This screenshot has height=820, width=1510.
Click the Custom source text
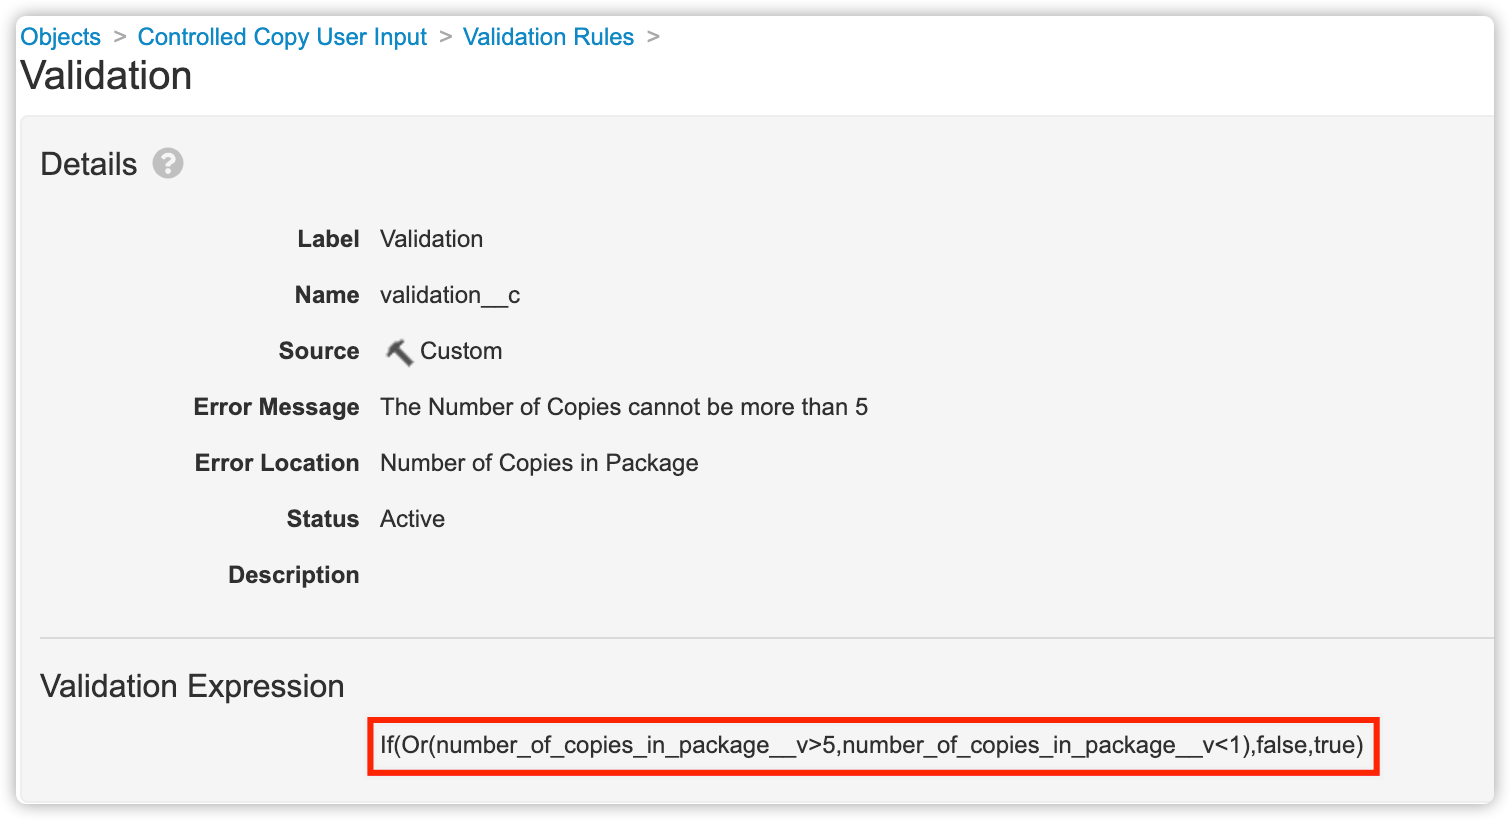click(461, 351)
